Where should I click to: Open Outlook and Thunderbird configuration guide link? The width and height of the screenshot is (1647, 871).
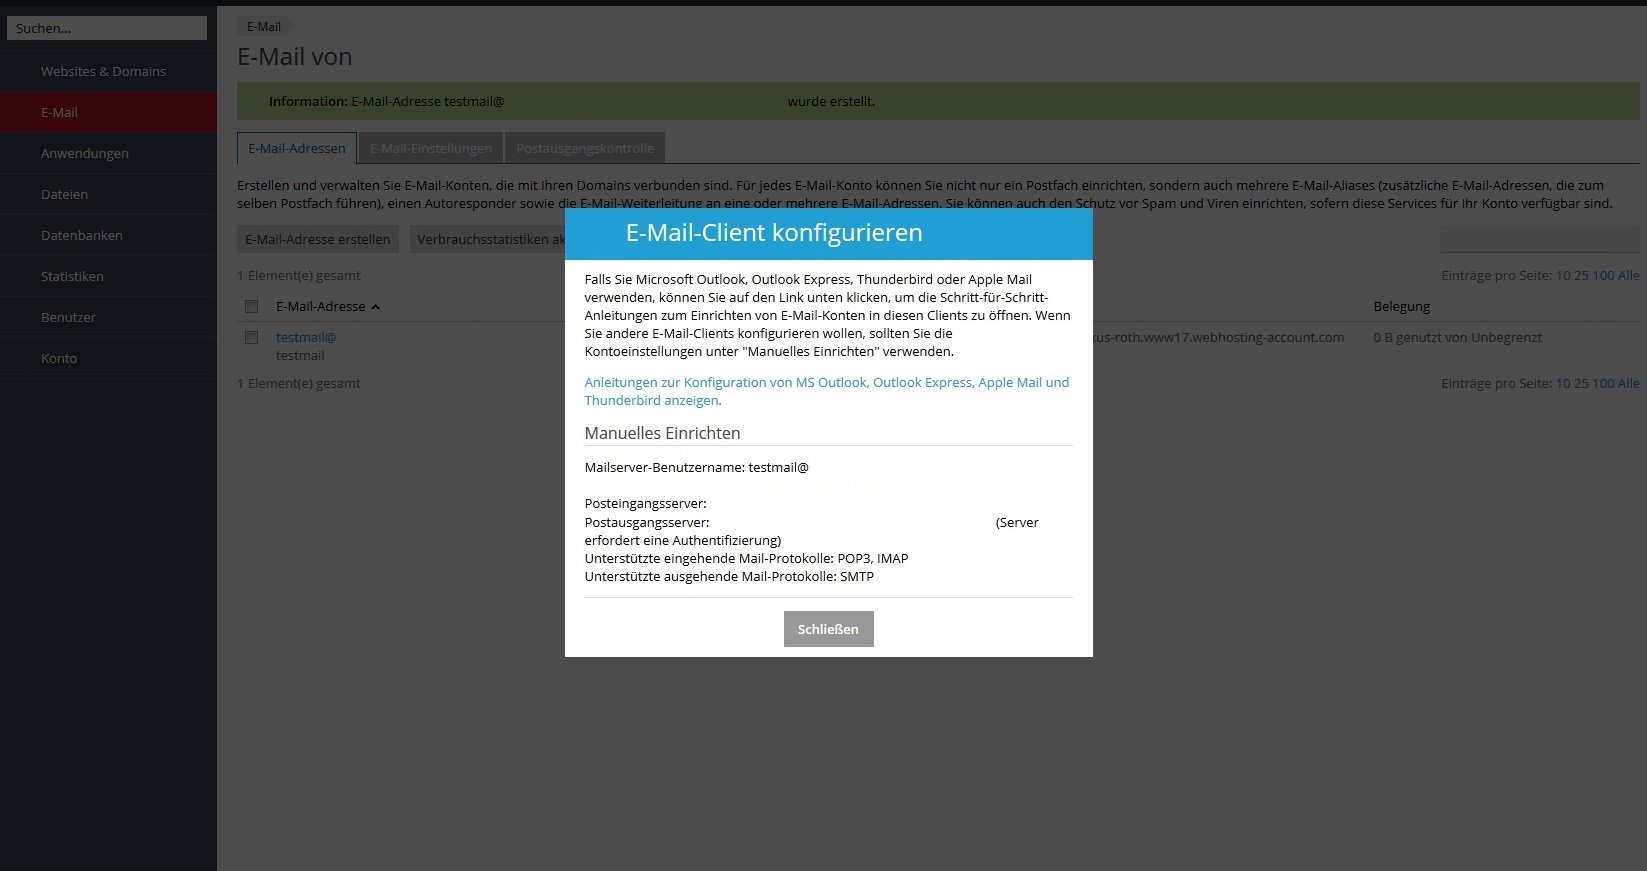pos(826,391)
